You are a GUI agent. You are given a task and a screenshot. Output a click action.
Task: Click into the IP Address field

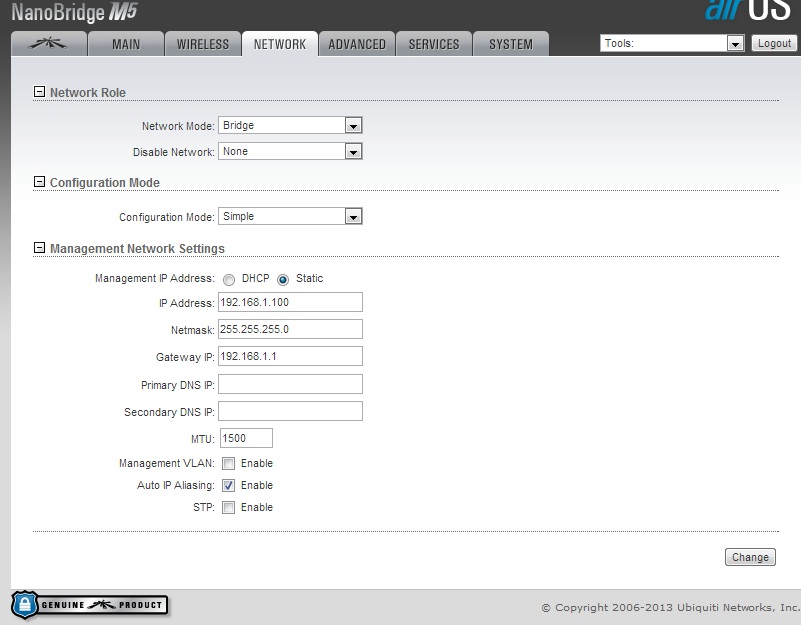[x=290, y=302]
